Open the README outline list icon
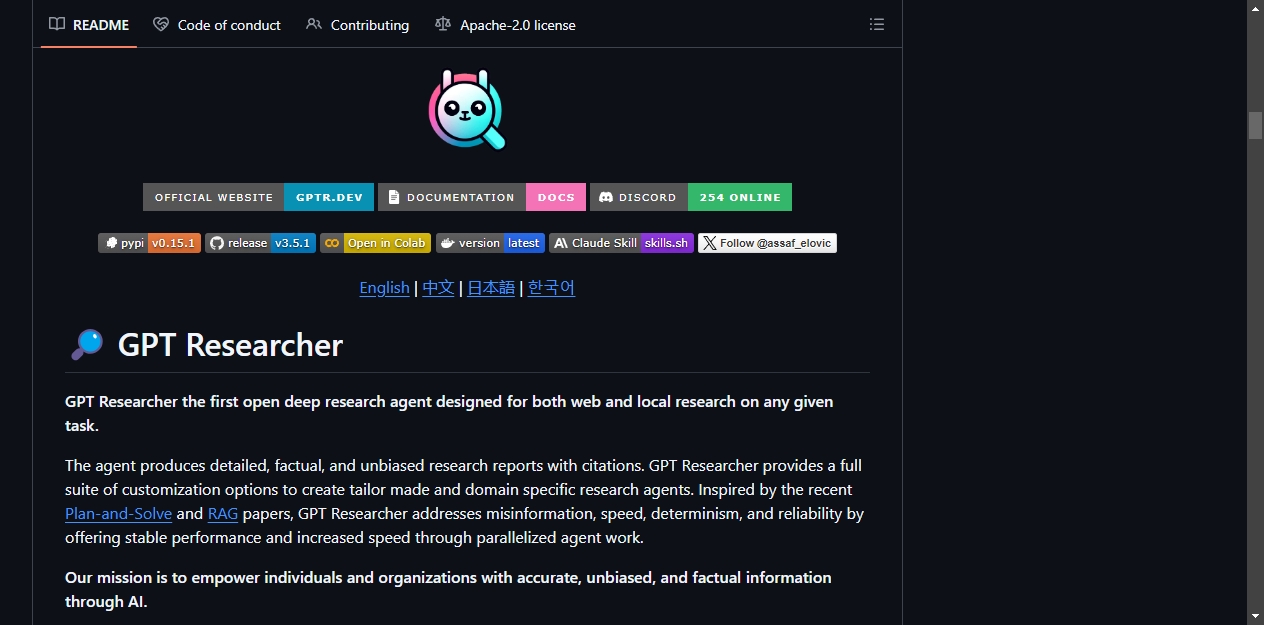Image resolution: width=1264 pixels, height=625 pixels. click(877, 24)
